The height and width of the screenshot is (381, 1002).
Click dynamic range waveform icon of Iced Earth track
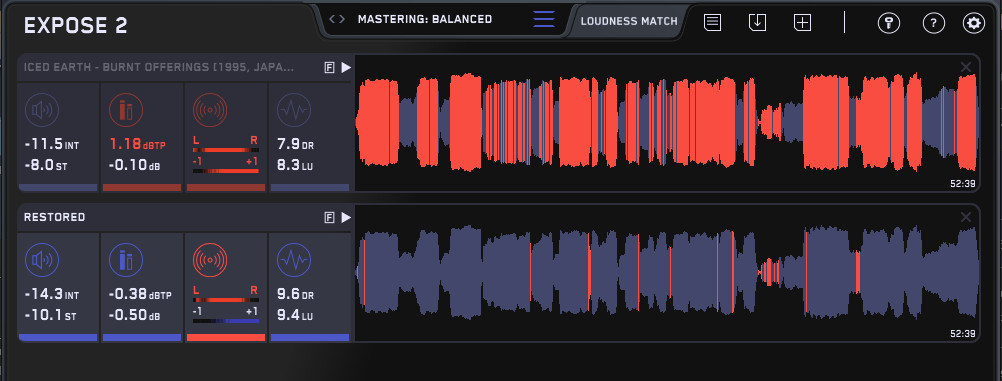pyautogui.click(x=294, y=110)
